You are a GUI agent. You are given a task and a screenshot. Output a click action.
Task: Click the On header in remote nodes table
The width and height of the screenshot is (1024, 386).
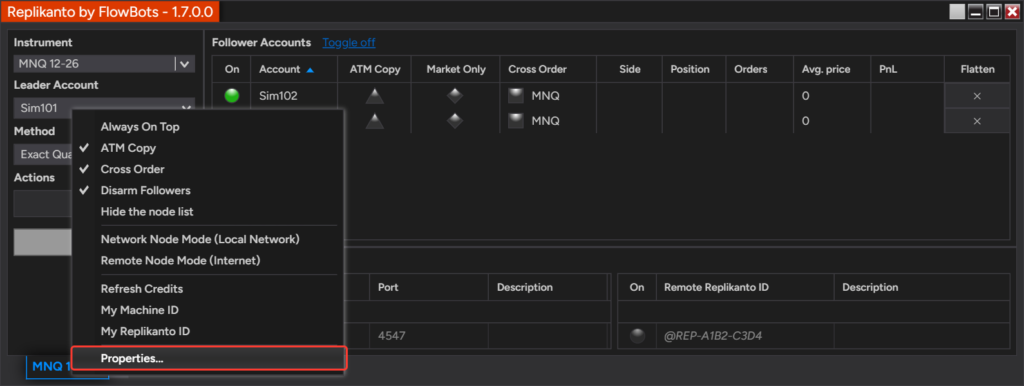click(x=637, y=287)
